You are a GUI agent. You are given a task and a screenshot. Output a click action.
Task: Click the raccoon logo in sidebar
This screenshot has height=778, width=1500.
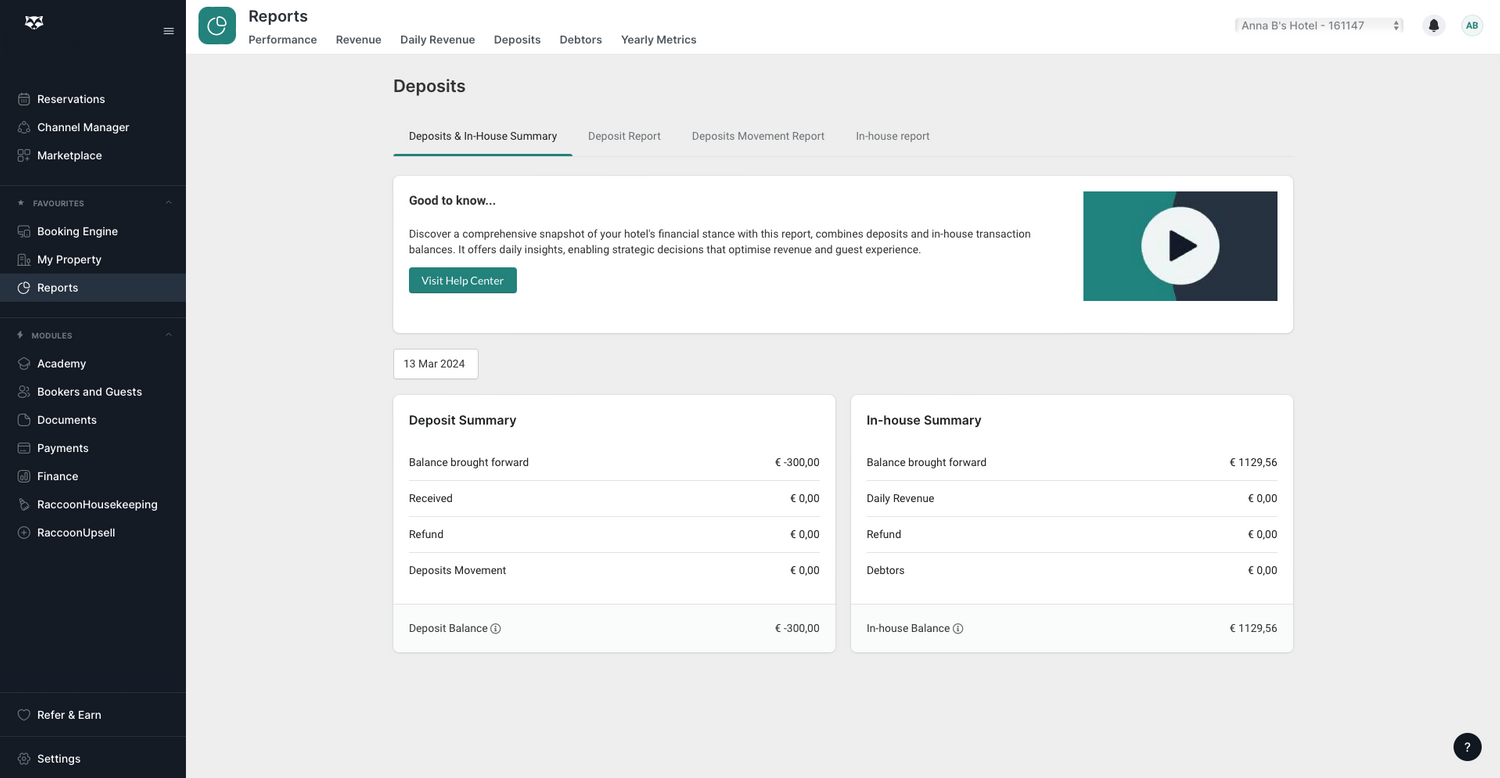click(34, 23)
